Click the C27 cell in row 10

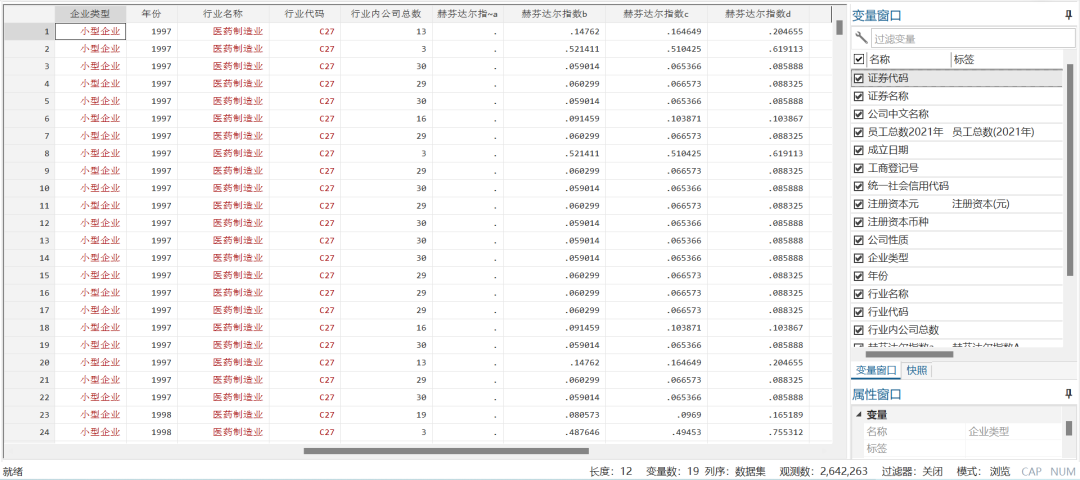point(304,188)
